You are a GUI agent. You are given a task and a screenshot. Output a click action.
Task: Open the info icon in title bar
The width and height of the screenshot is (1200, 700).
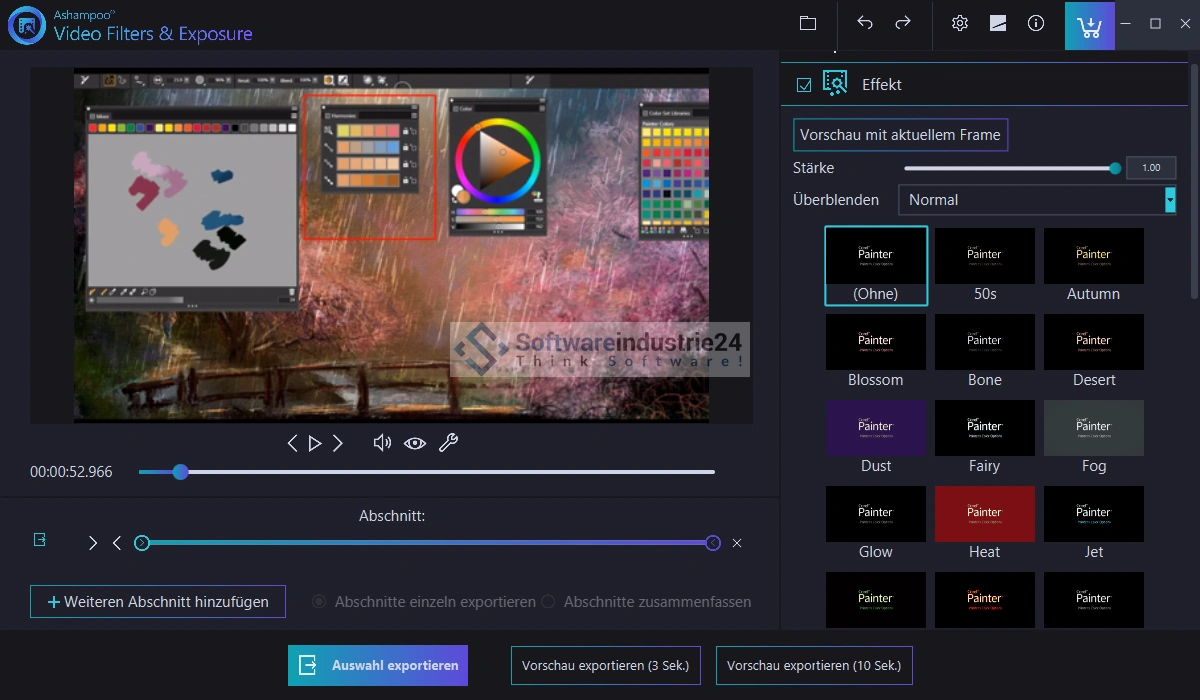[x=1036, y=24]
